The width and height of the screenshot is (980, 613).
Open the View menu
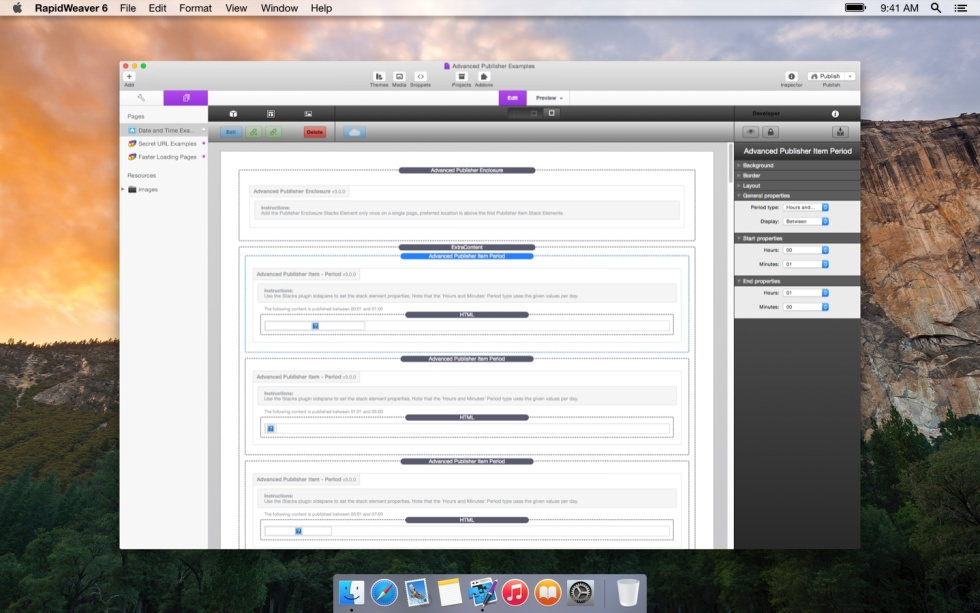(x=236, y=8)
